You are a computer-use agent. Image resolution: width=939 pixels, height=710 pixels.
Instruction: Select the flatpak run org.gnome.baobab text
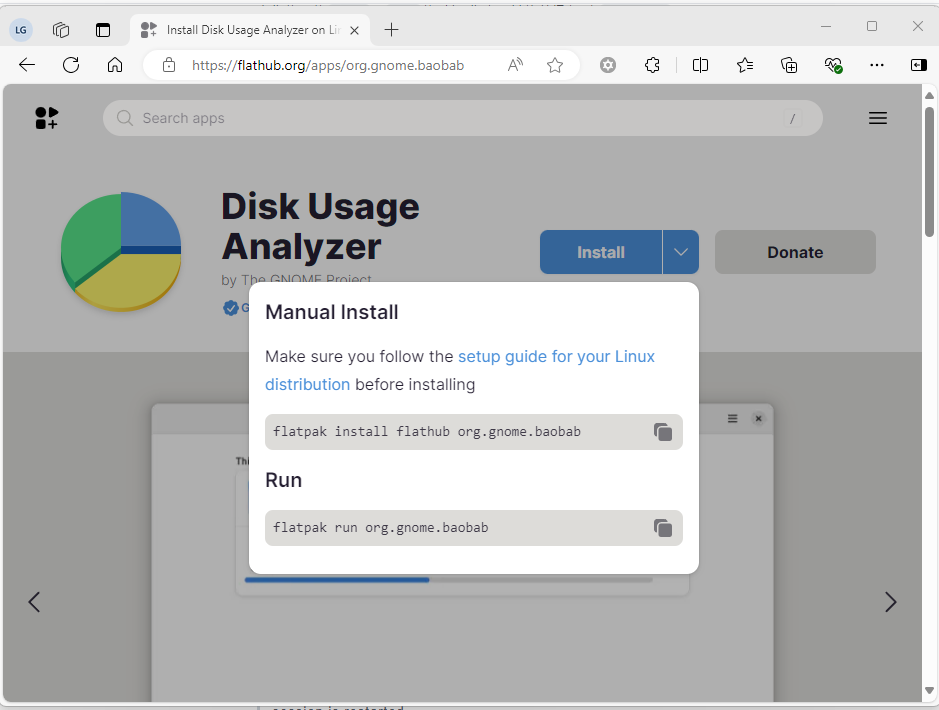coord(381,527)
